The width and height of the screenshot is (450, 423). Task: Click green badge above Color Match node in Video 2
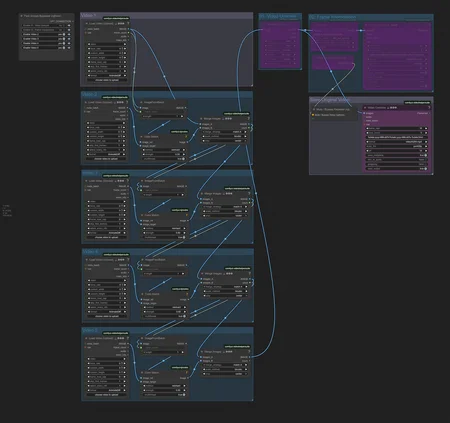(180, 132)
